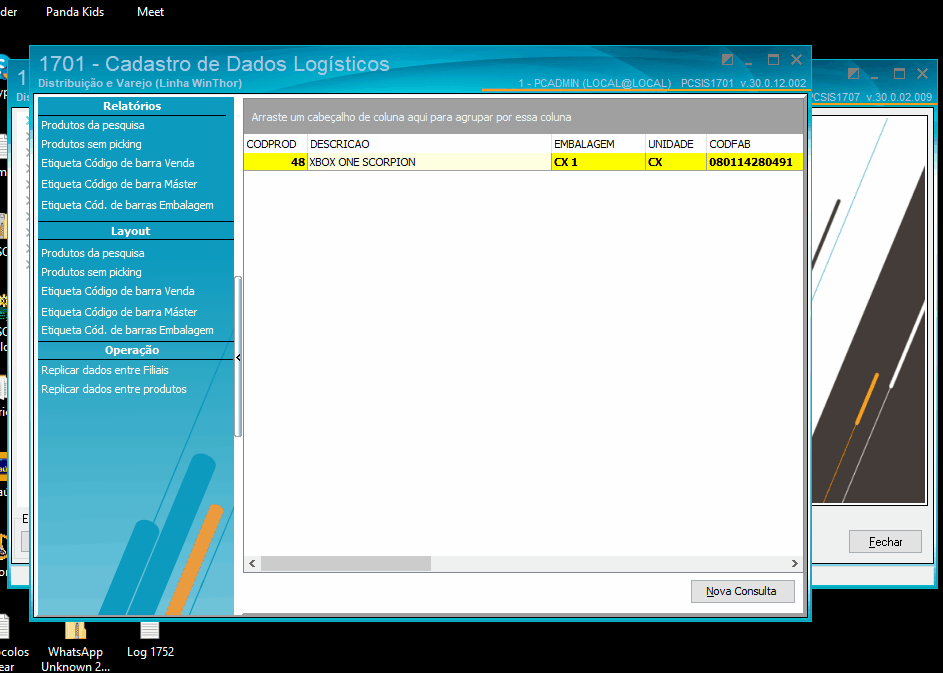Click the Relatórios section header
This screenshot has height=673, width=943.
[x=132, y=106]
